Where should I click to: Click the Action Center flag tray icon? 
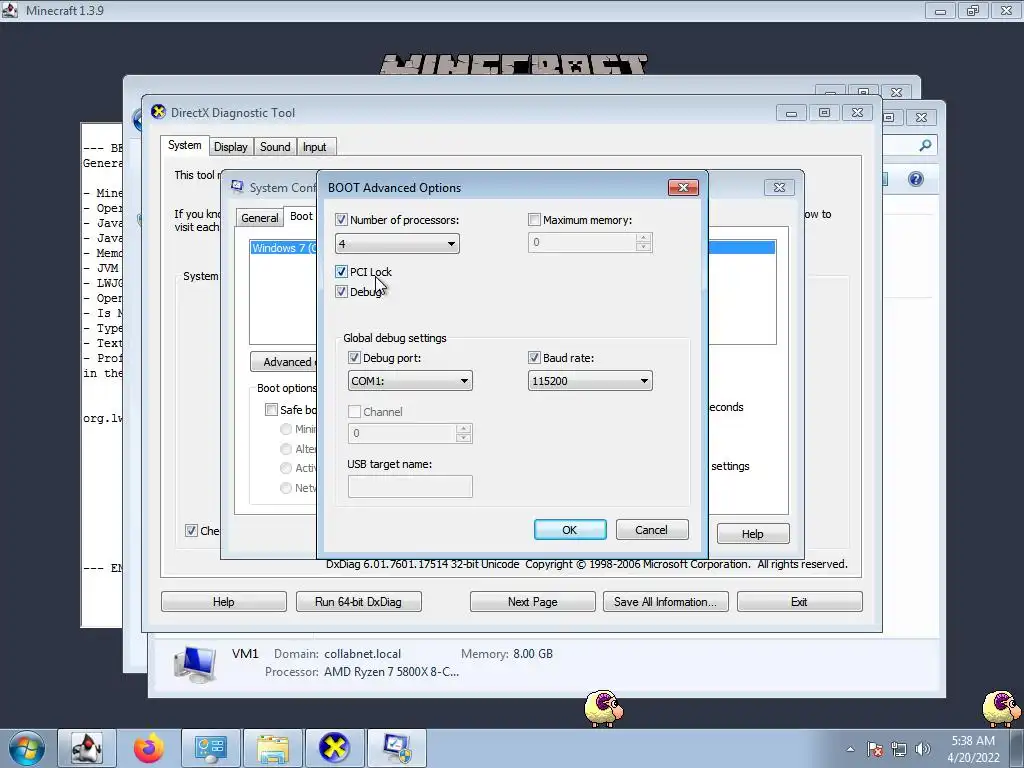[875, 749]
